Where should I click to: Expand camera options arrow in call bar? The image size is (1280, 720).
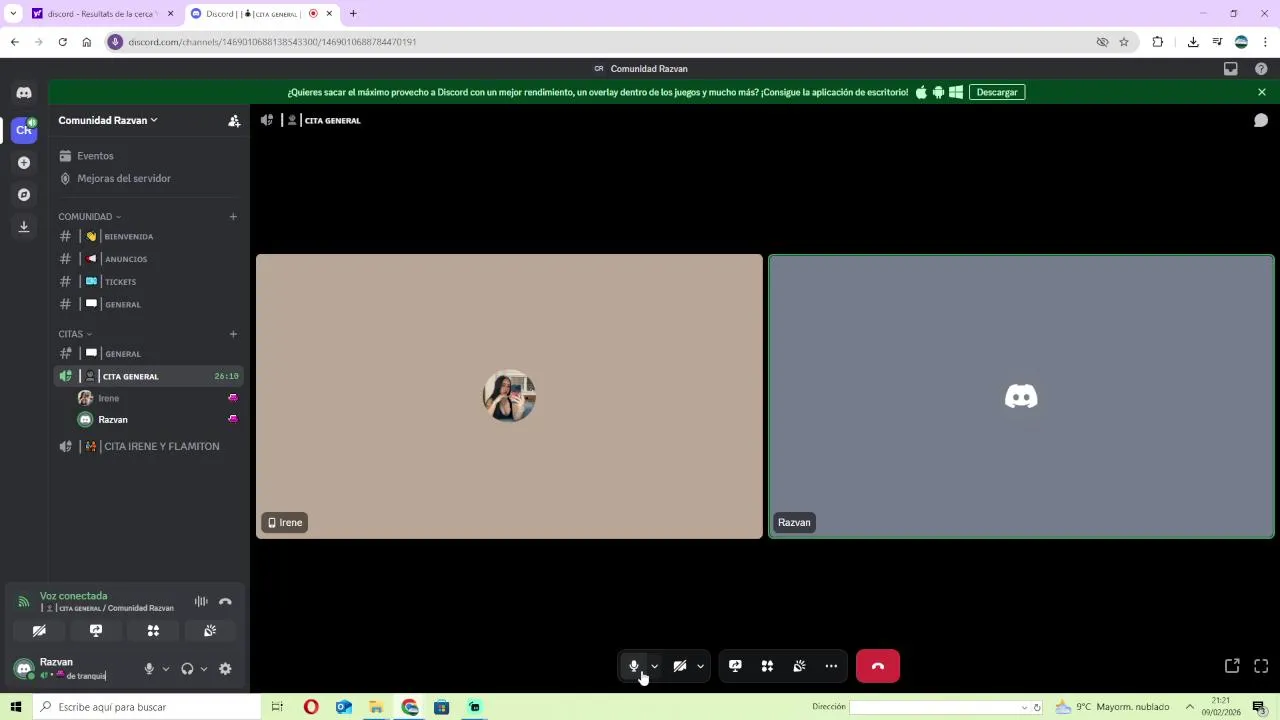(x=701, y=666)
